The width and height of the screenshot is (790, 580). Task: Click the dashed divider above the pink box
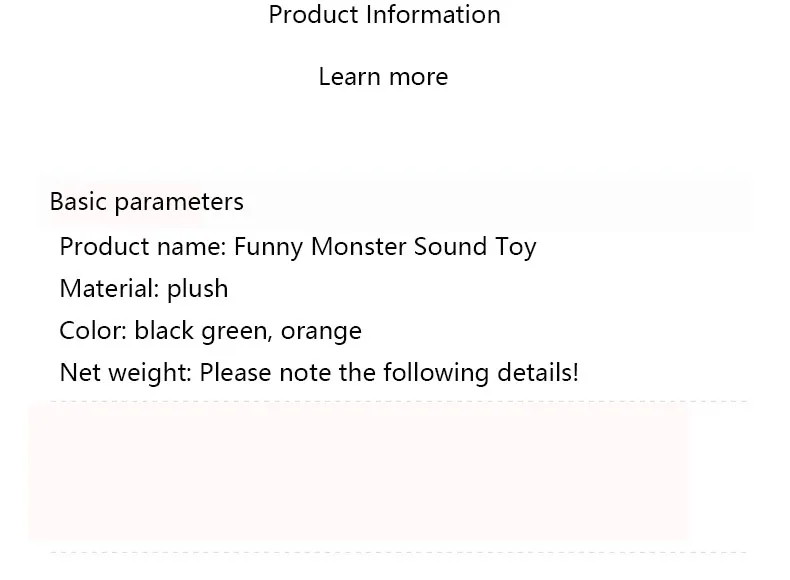400,401
